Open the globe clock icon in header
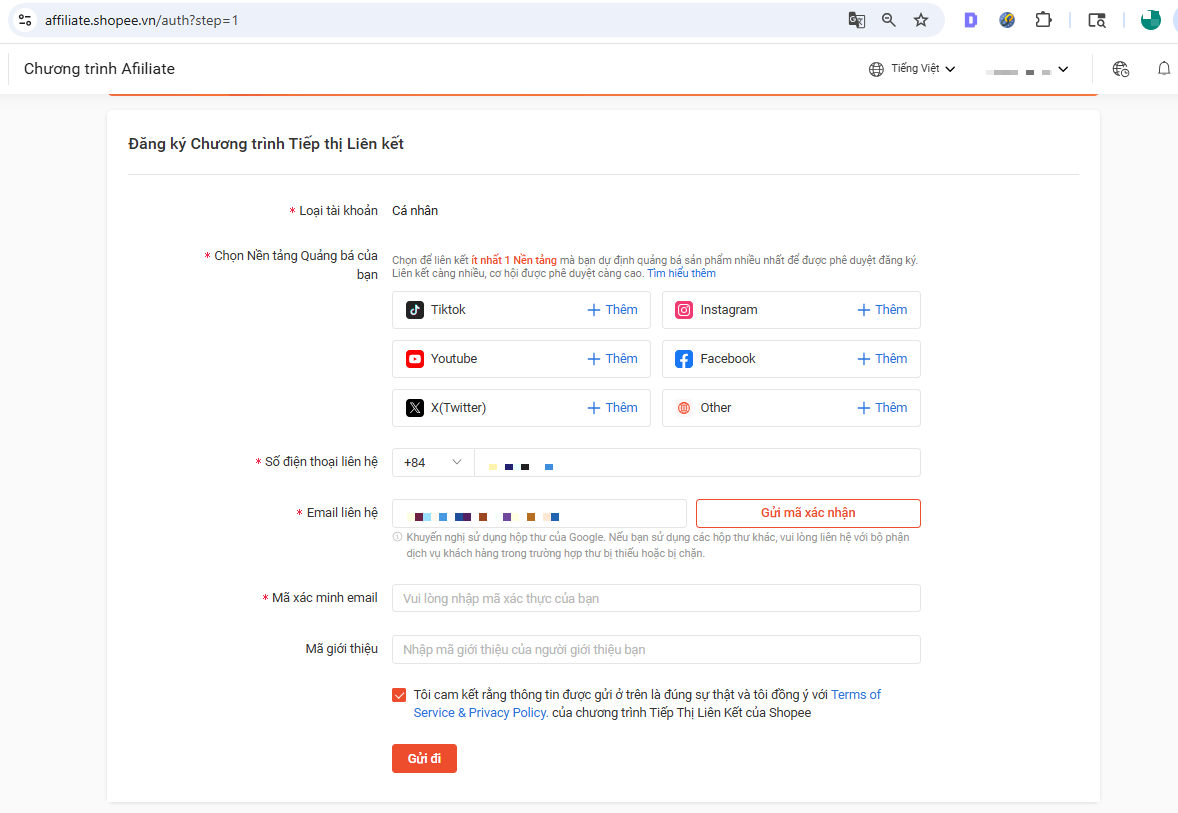This screenshot has height=813, width=1178. (1120, 69)
